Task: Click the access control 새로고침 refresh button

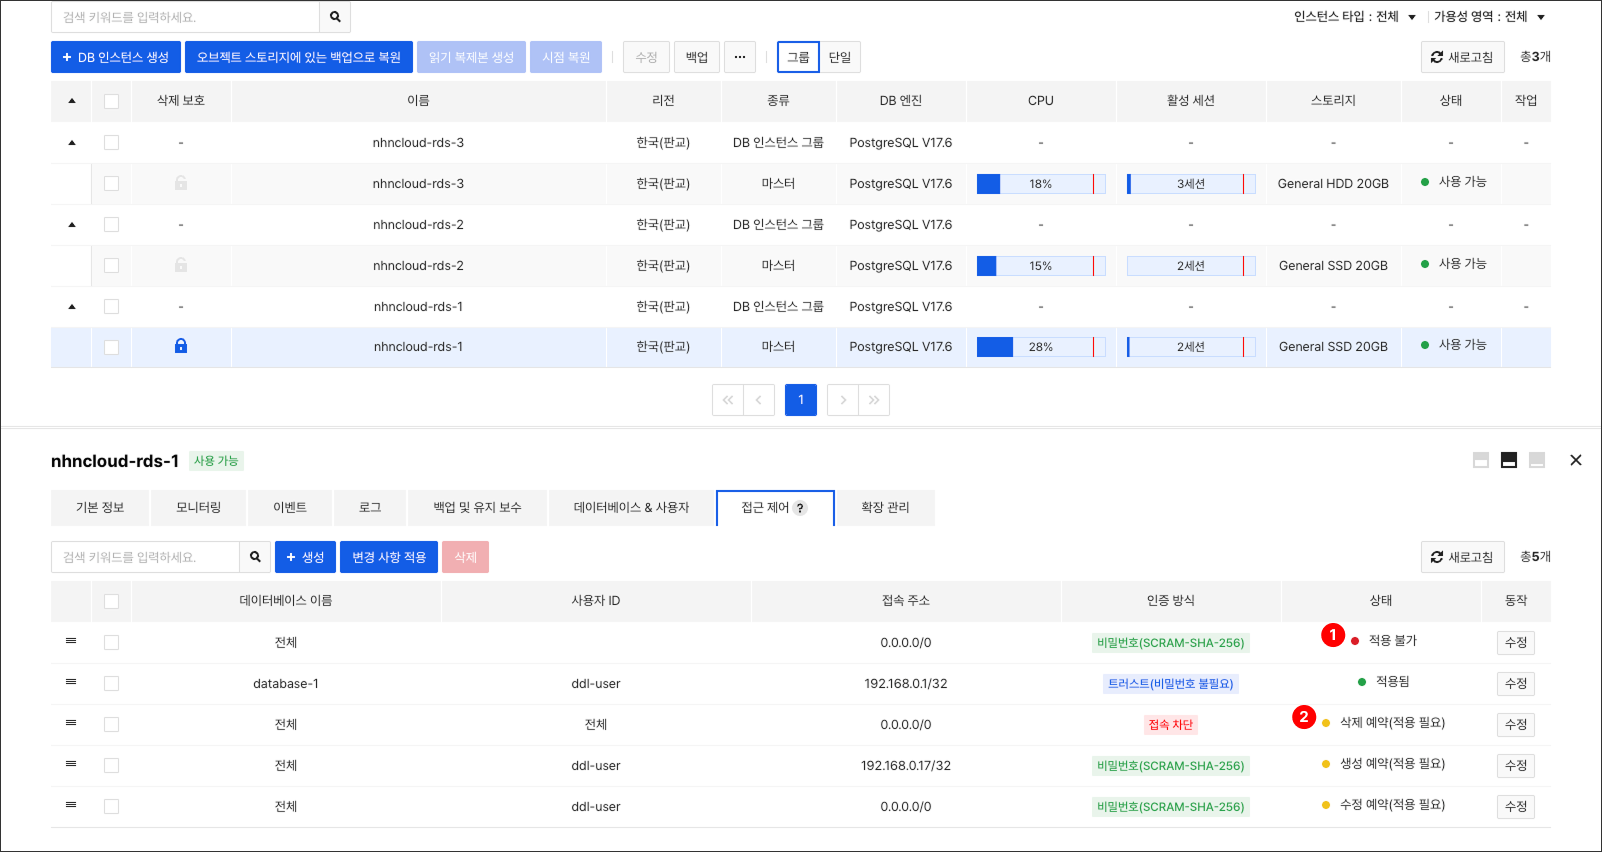Action: click(x=1462, y=557)
